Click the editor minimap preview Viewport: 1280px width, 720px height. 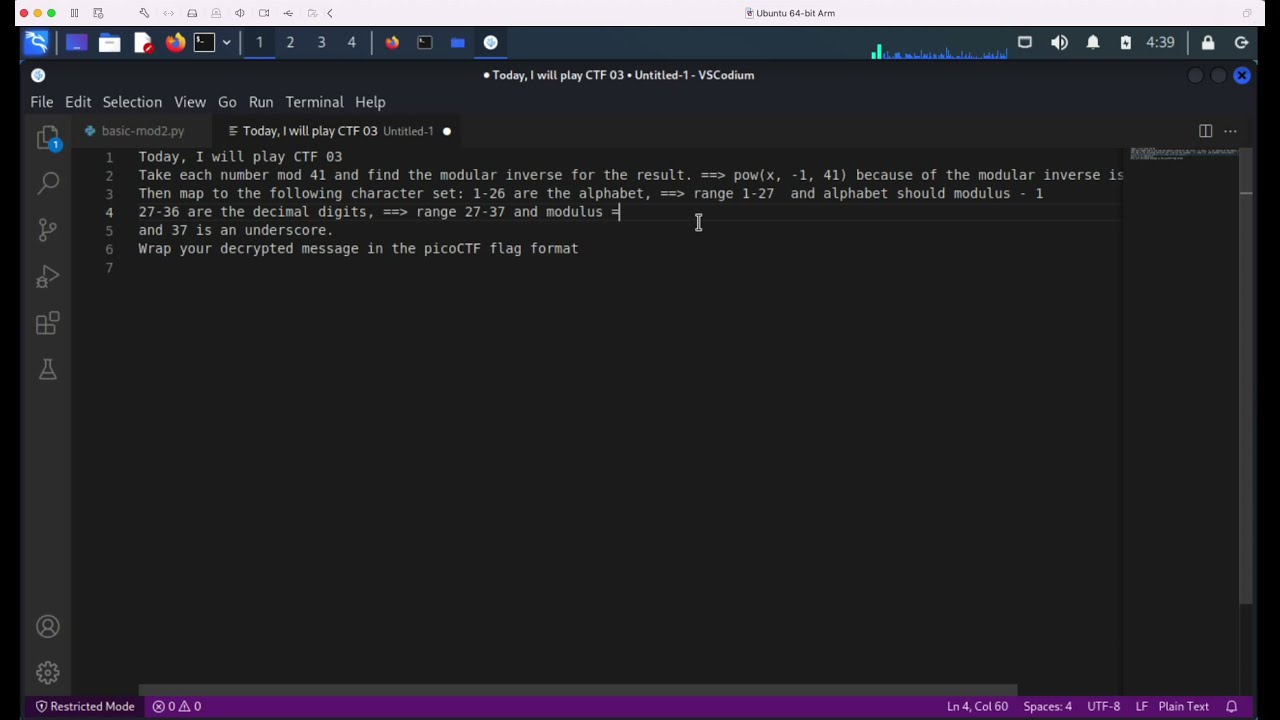(1183, 154)
